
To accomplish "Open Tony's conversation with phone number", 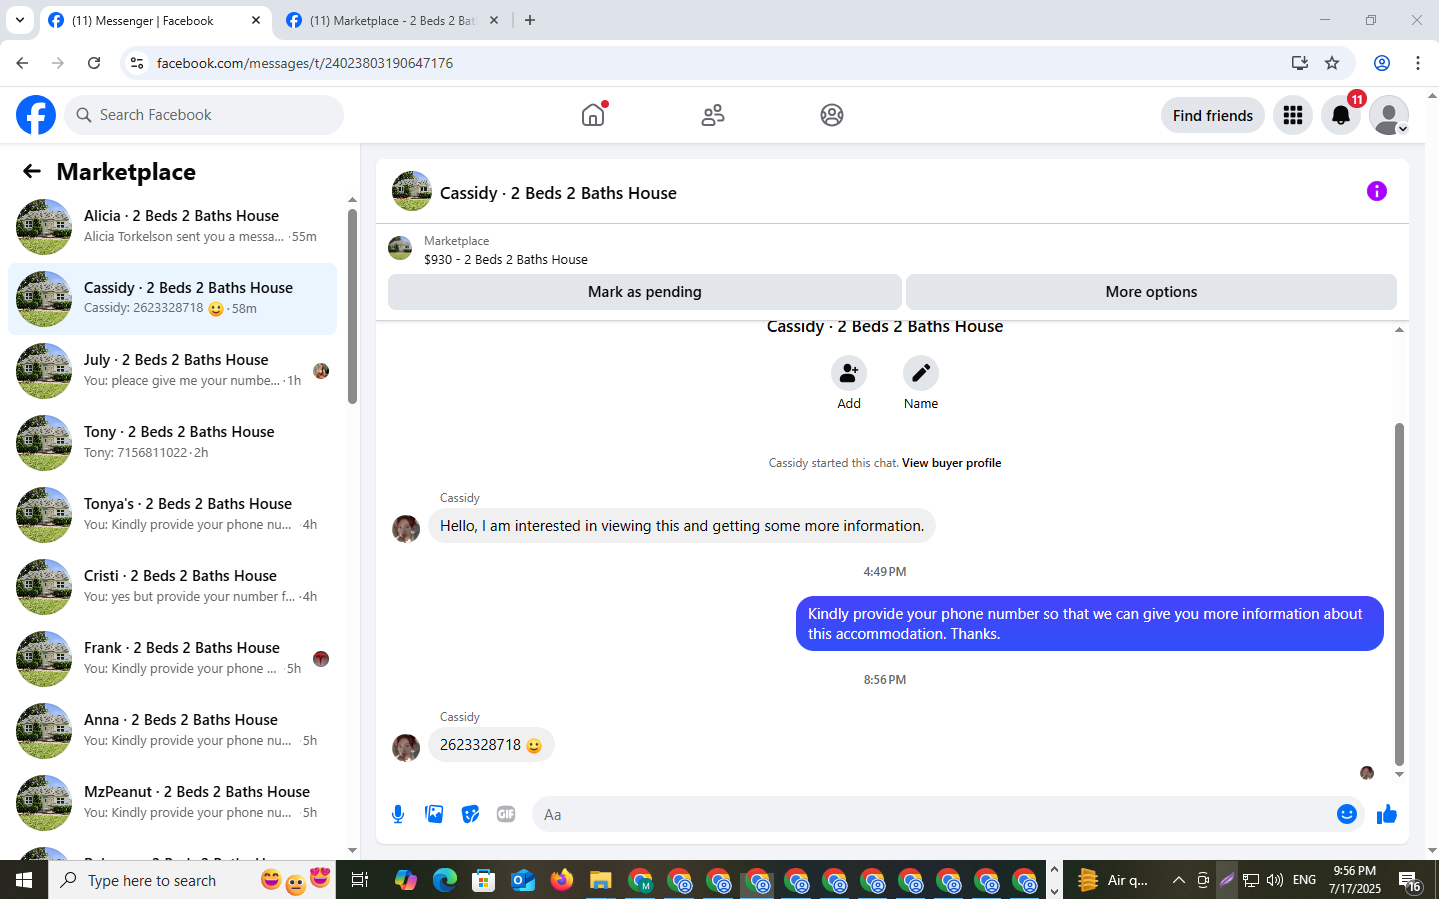I will tap(172, 443).
